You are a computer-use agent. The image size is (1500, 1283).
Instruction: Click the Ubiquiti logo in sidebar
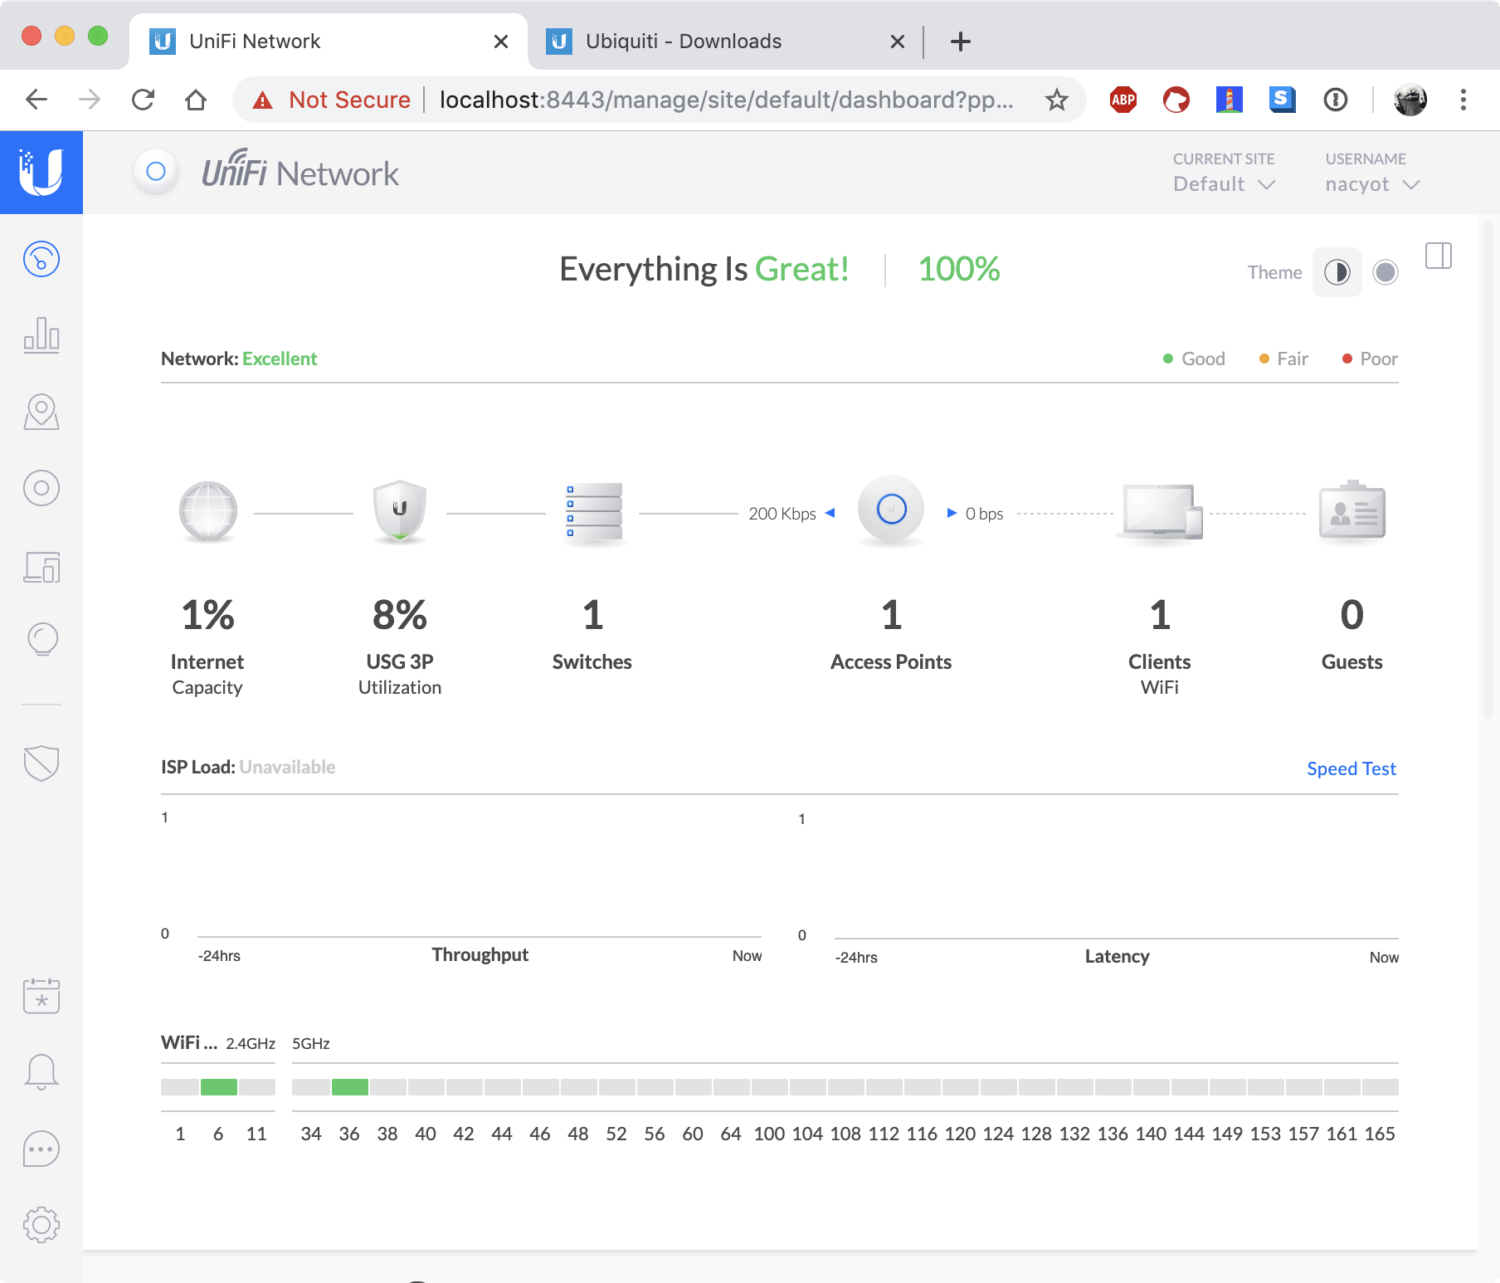41,172
